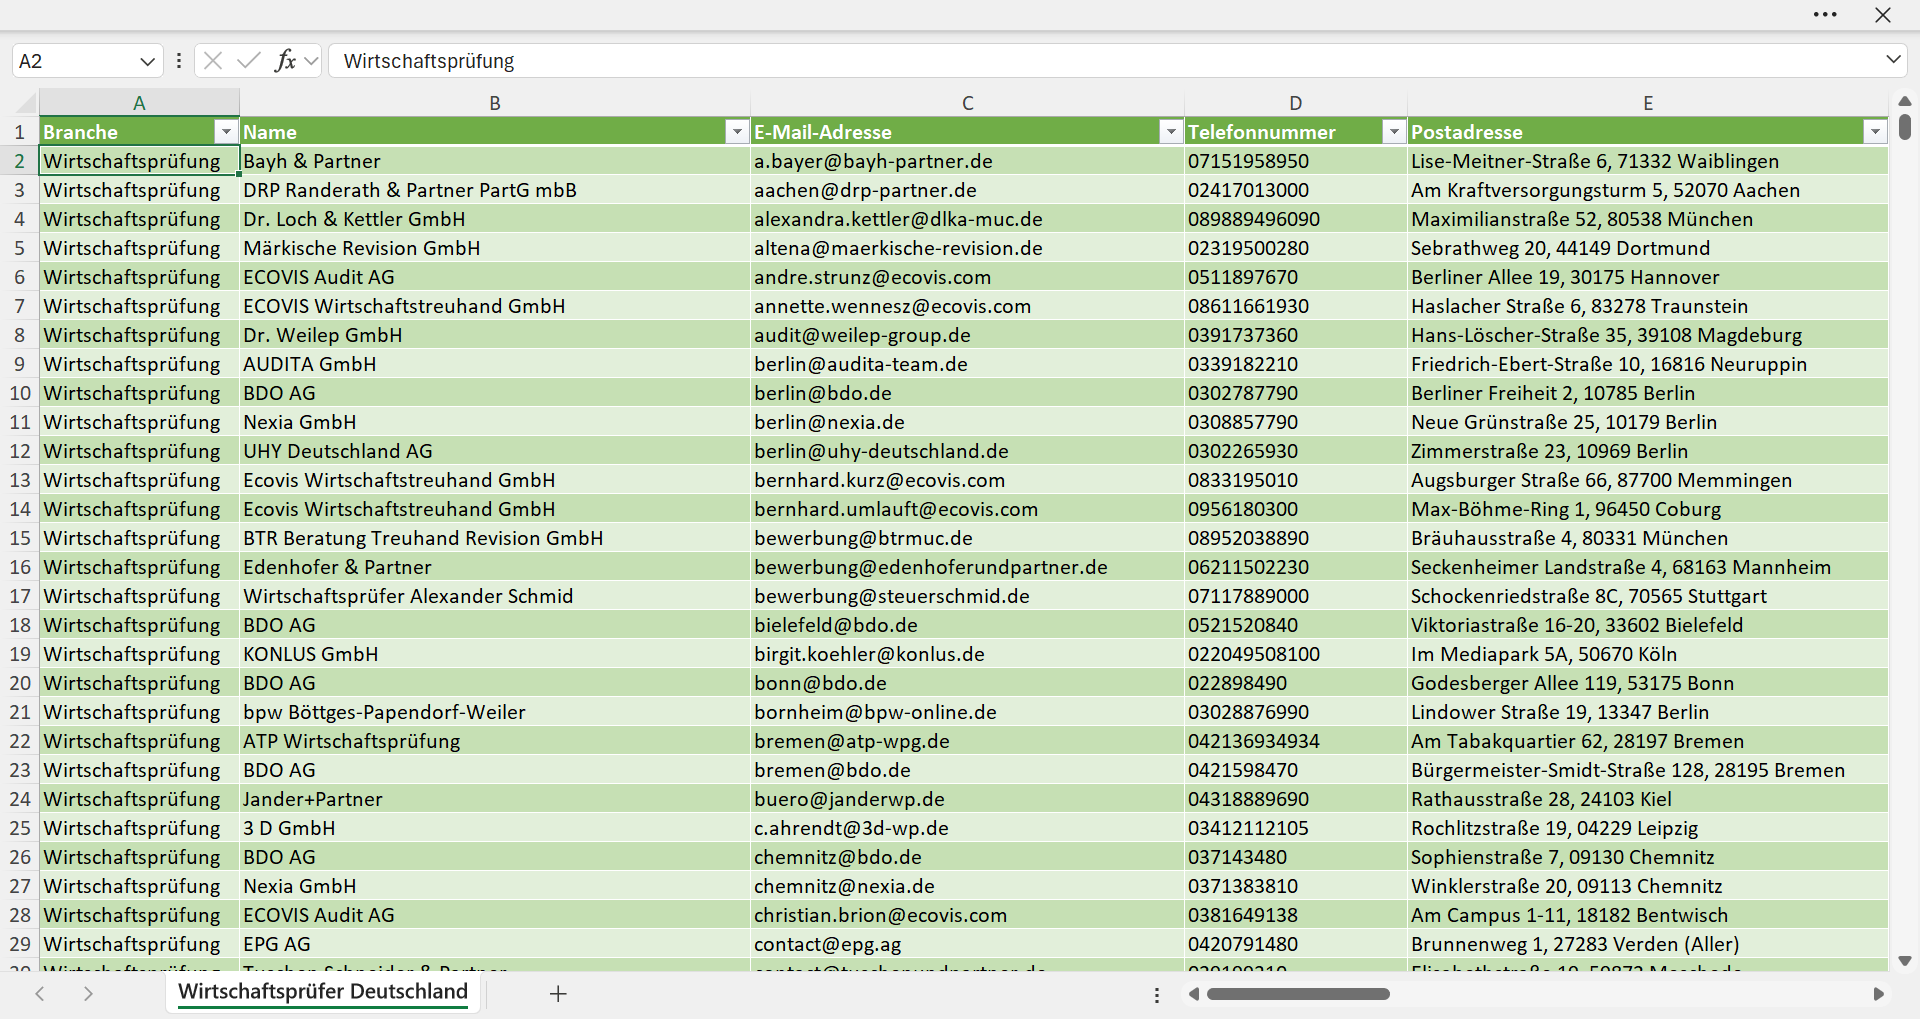Click phone number 0511897670
The width and height of the screenshot is (1920, 1019).
[1295, 277]
